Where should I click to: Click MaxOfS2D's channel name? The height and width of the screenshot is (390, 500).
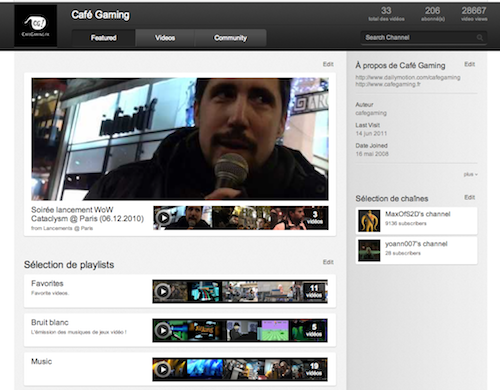click(418, 214)
